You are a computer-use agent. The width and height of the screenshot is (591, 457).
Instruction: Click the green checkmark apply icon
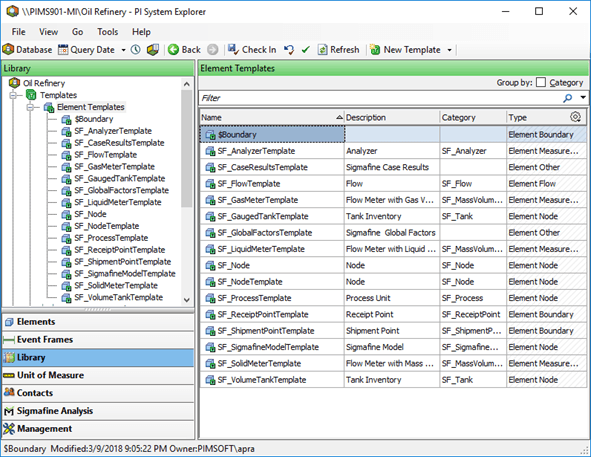coord(306,50)
